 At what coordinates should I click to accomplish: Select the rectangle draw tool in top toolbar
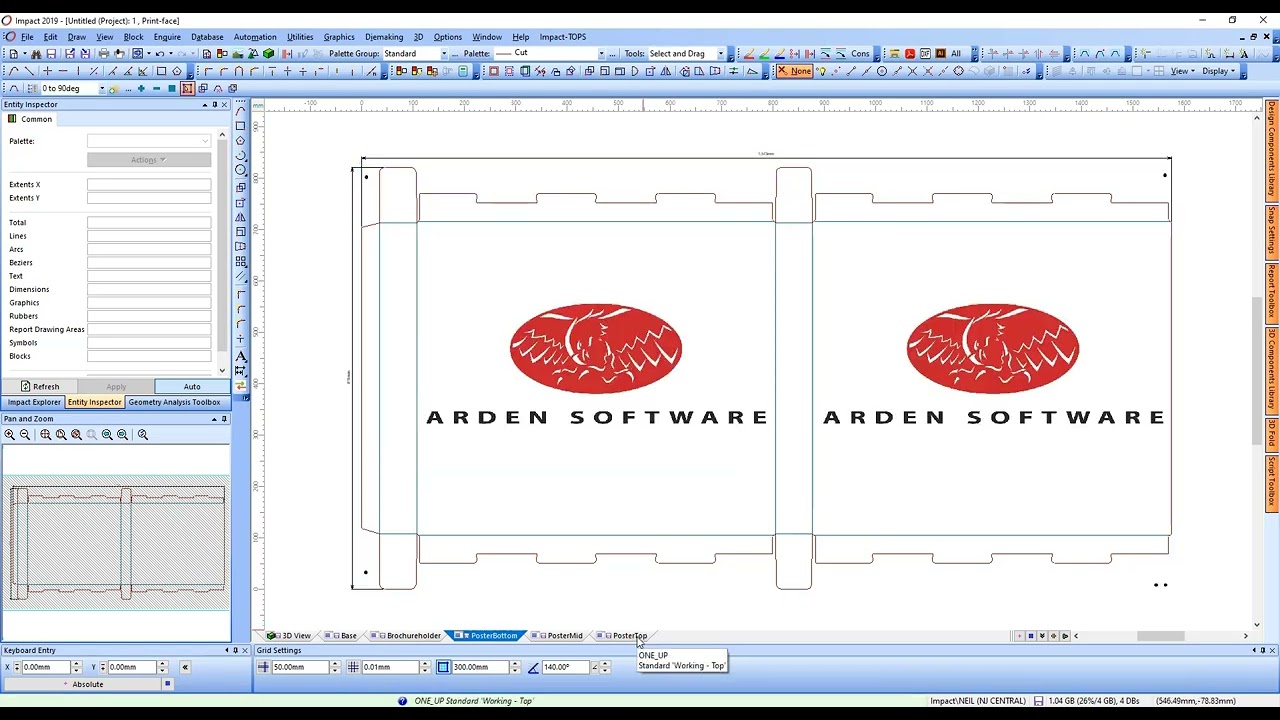(161, 71)
